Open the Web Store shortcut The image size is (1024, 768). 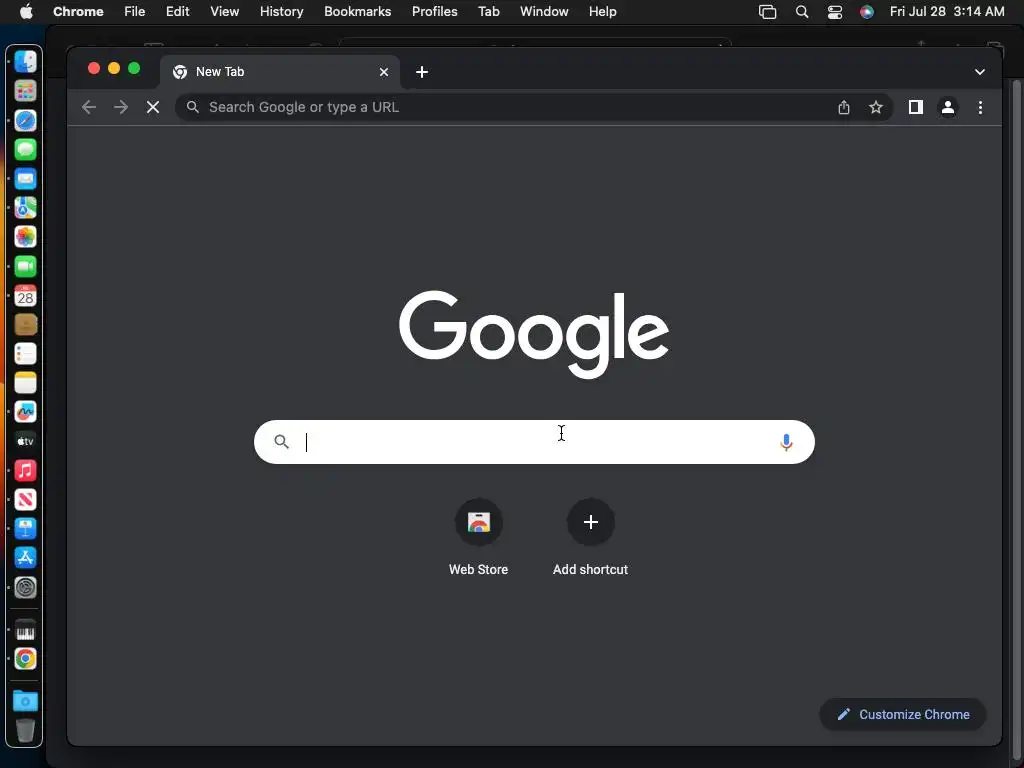(x=479, y=537)
